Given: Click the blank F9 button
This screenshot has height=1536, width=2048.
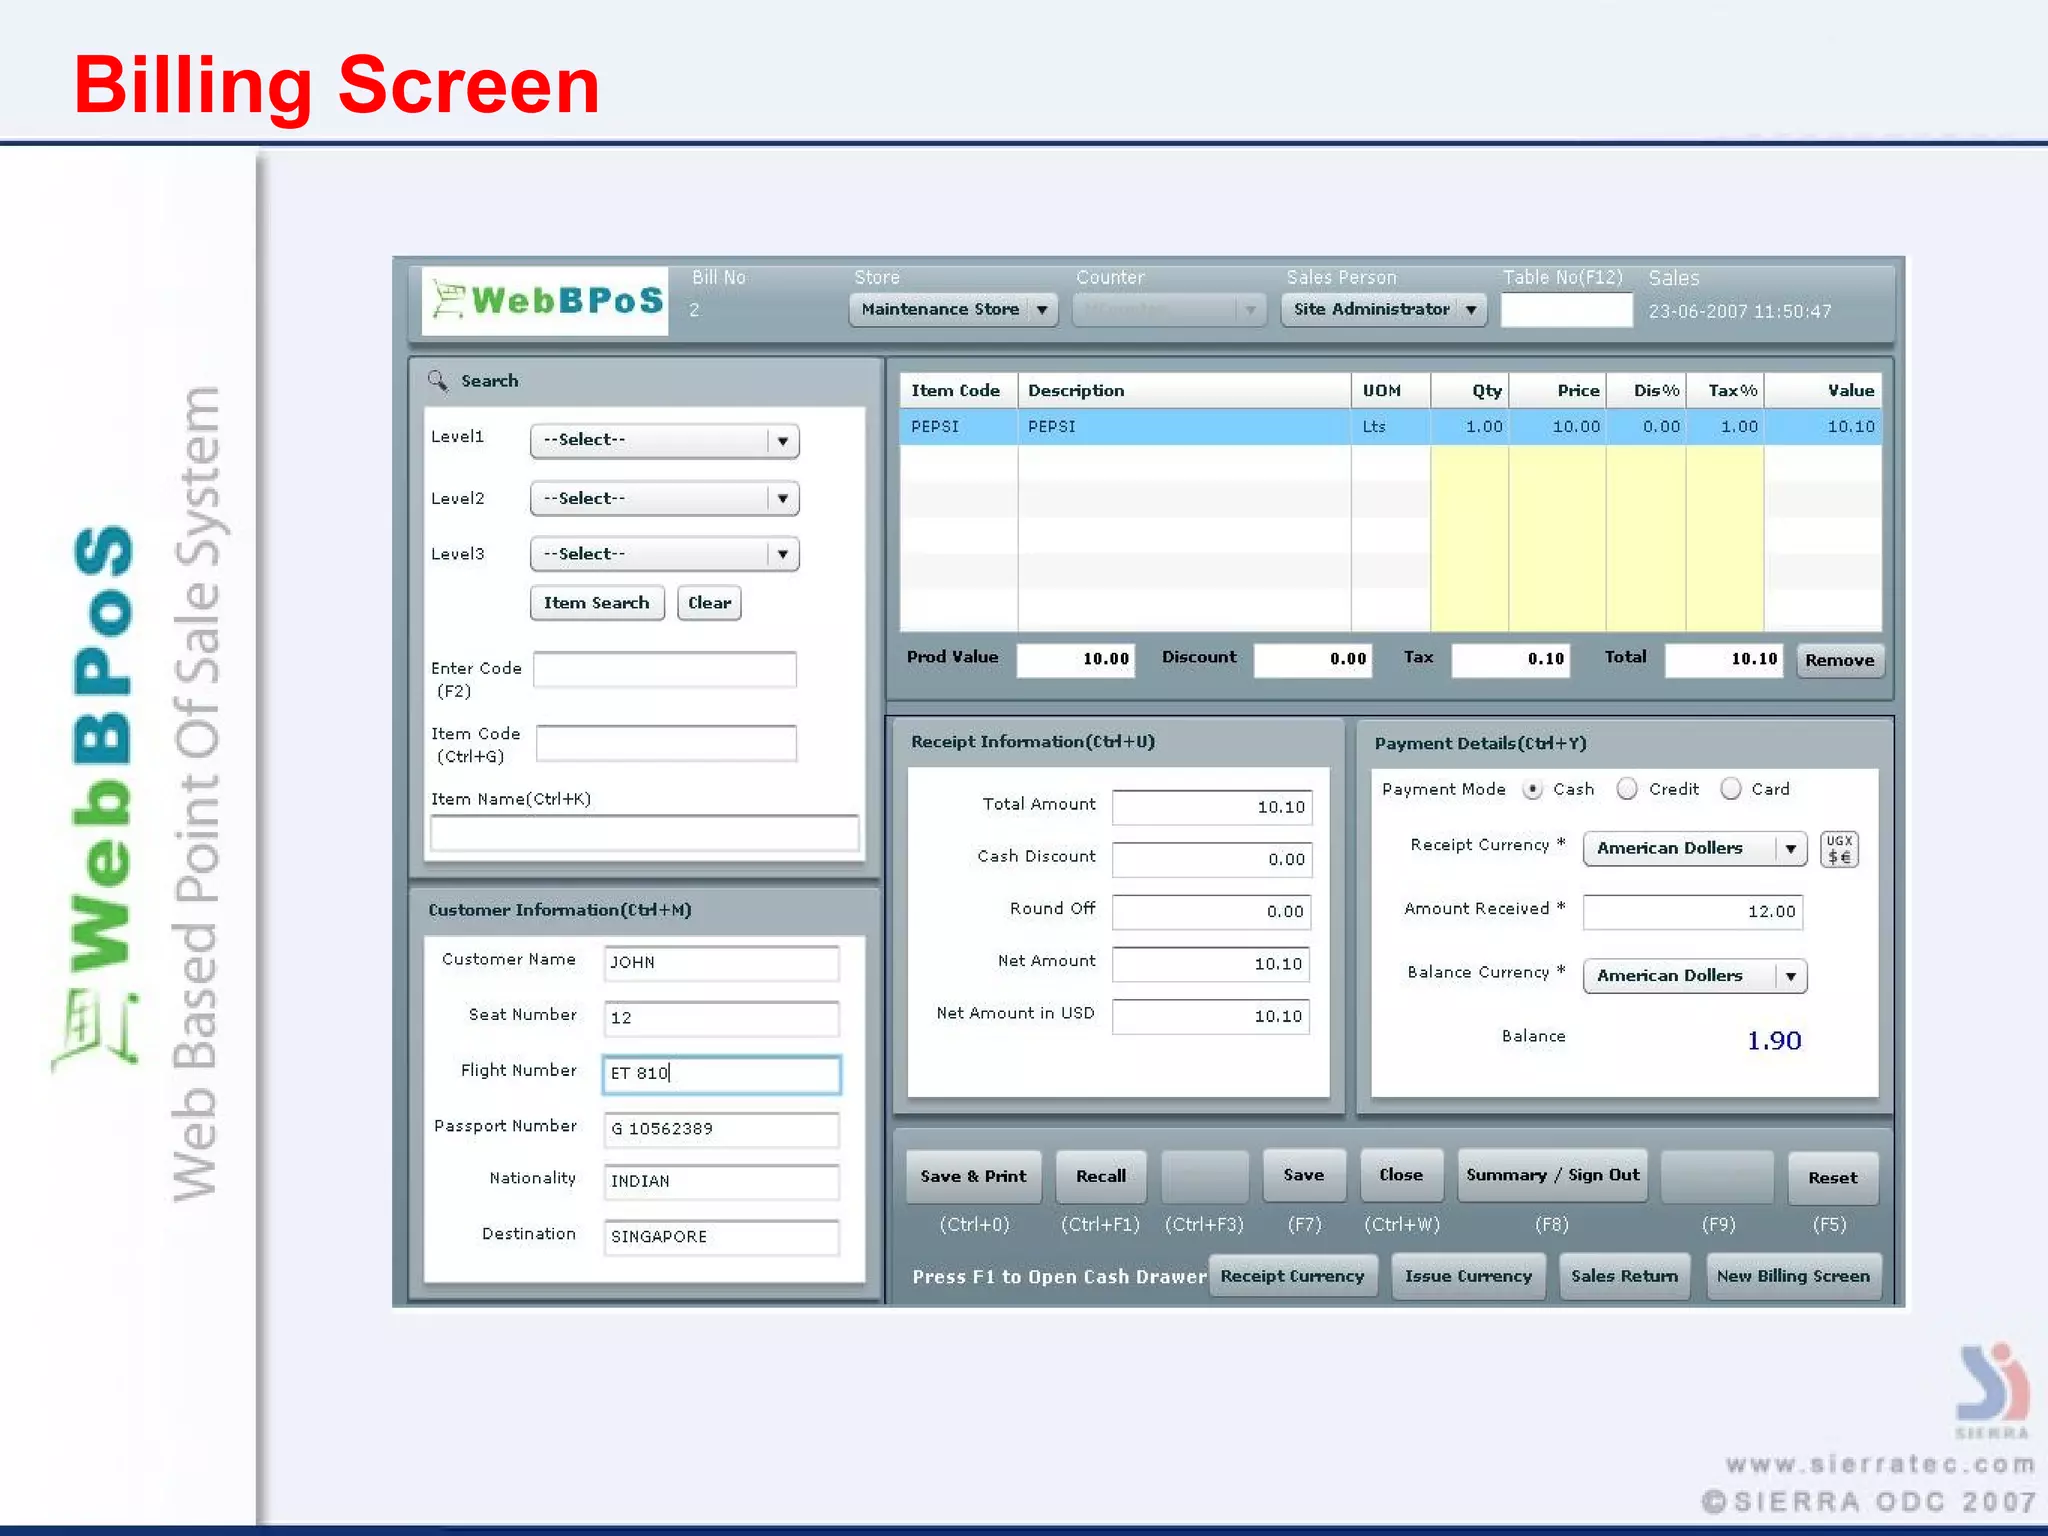Looking at the screenshot, I should (1717, 1177).
